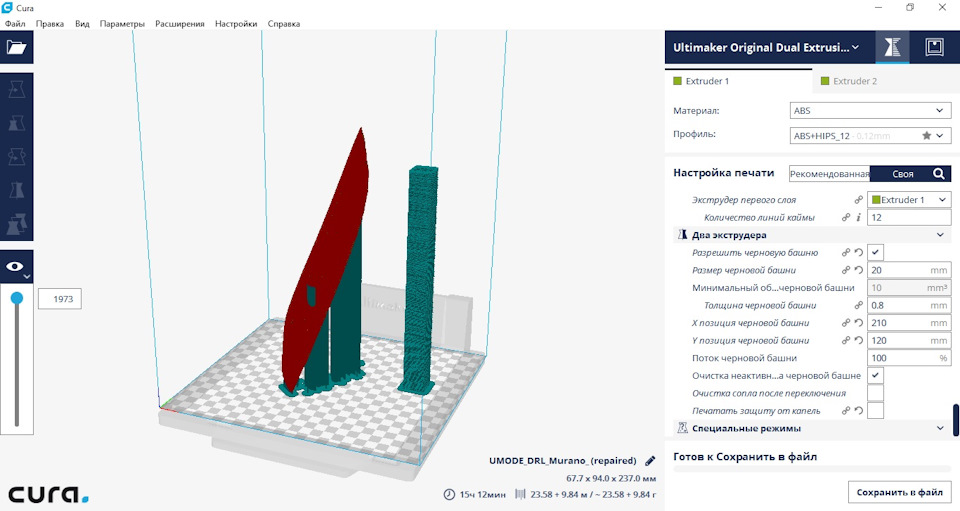Viewport: 960px width, 511px height.
Task: Click the teal prime tower in the viewport
Action: click(421, 278)
